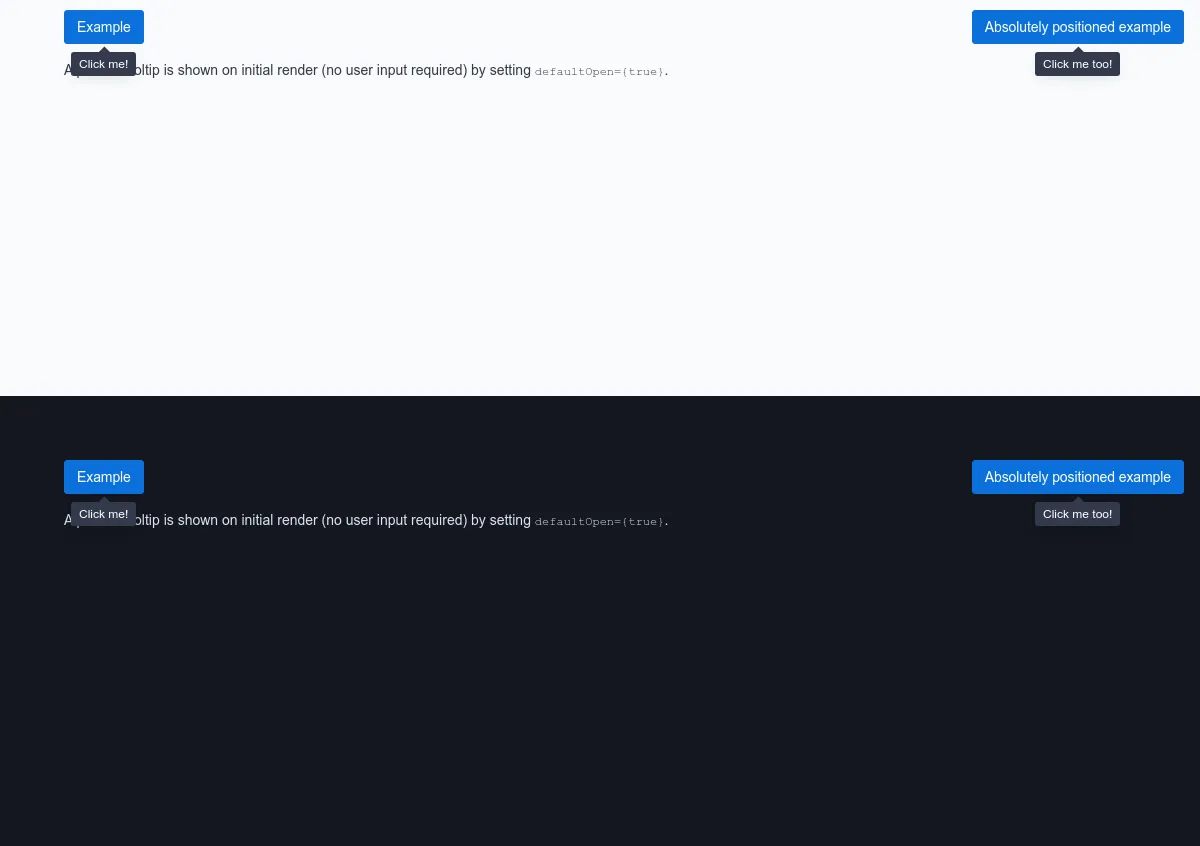
Task: Click the defaultOpen={true} code snippet in dark section
Action: point(599,522)
